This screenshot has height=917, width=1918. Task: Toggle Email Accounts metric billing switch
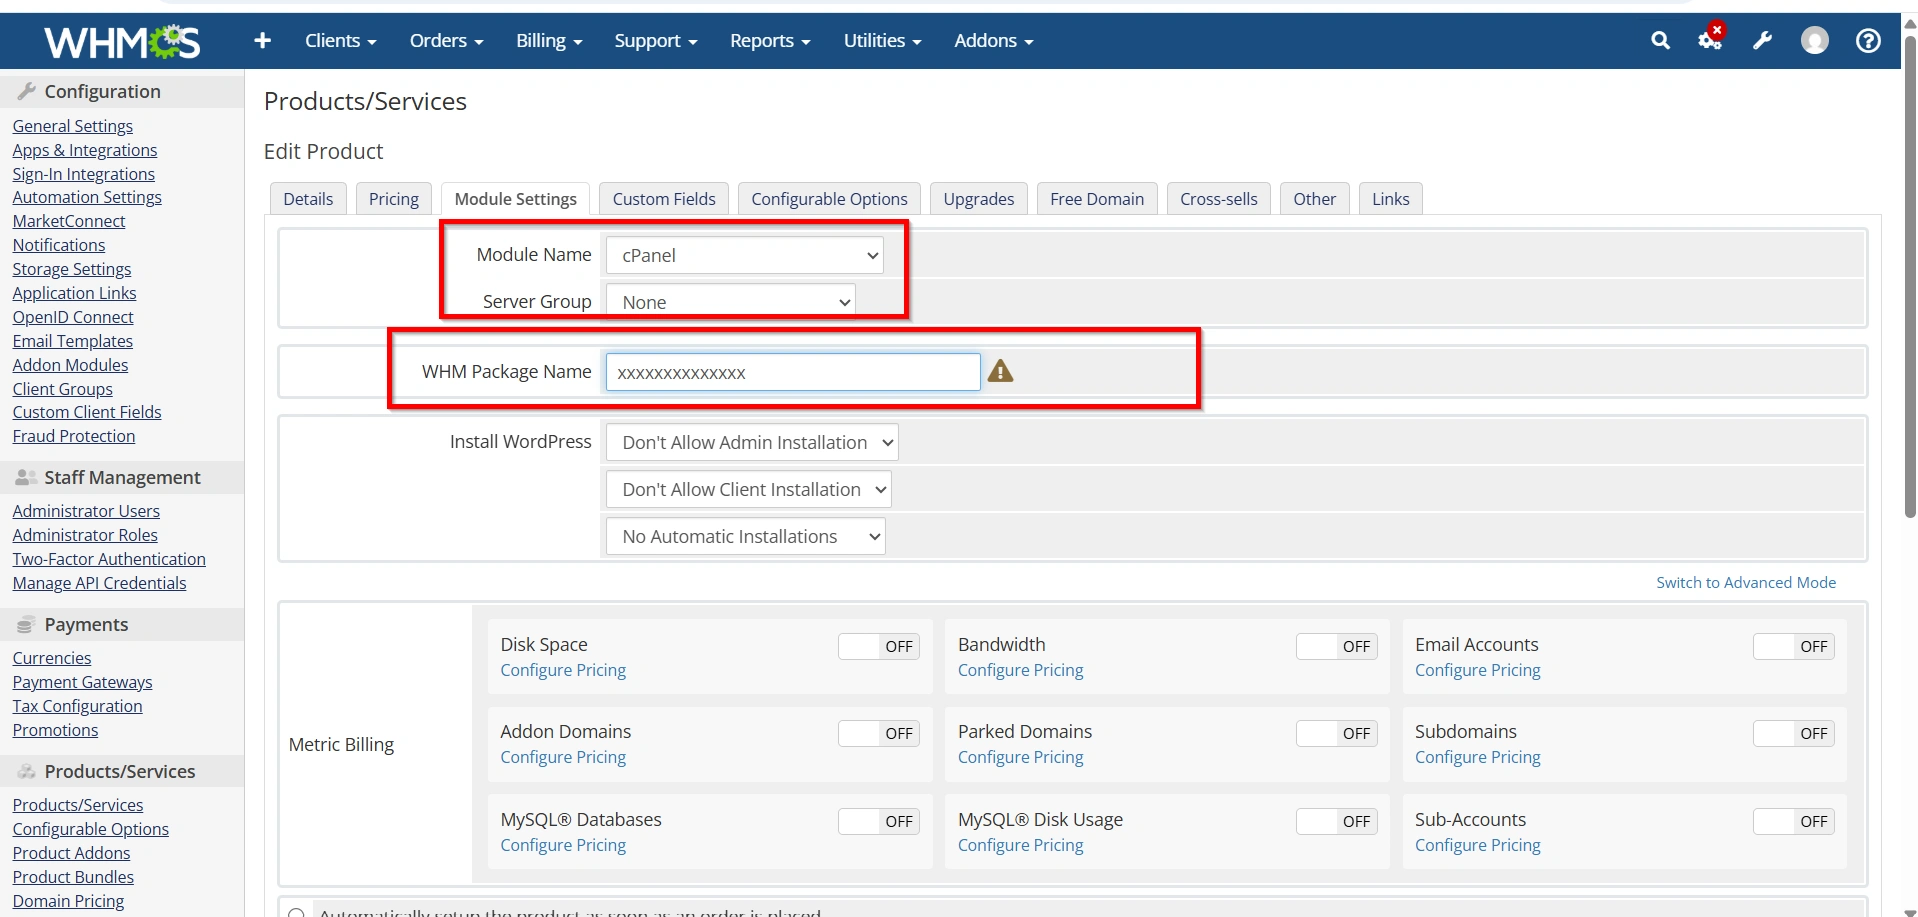[1793, 646]
